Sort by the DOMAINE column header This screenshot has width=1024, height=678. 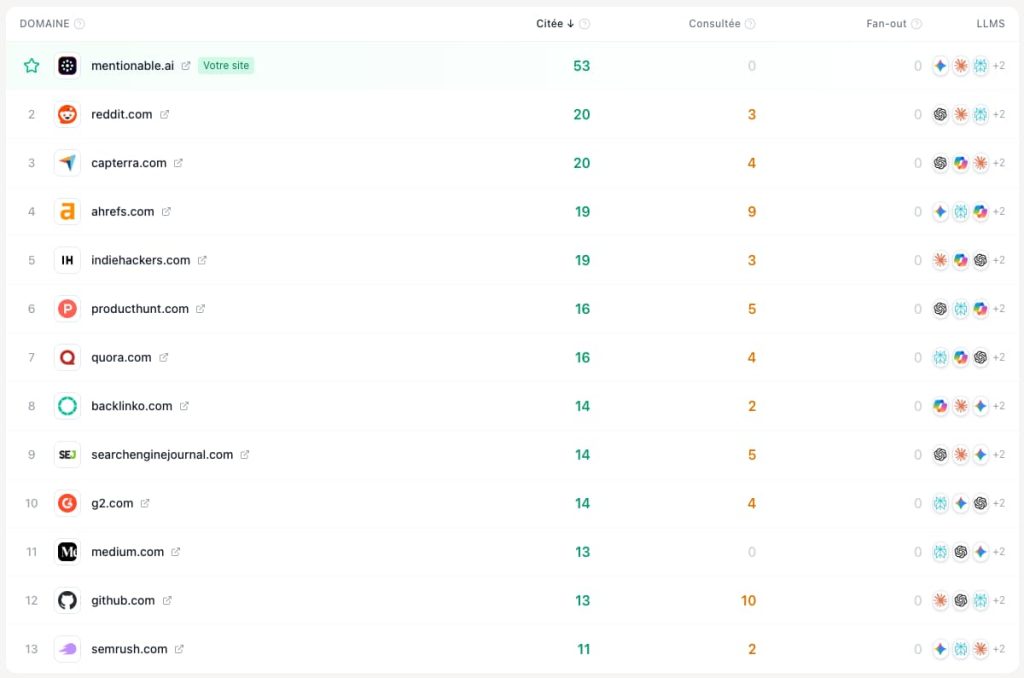[44, 24]
